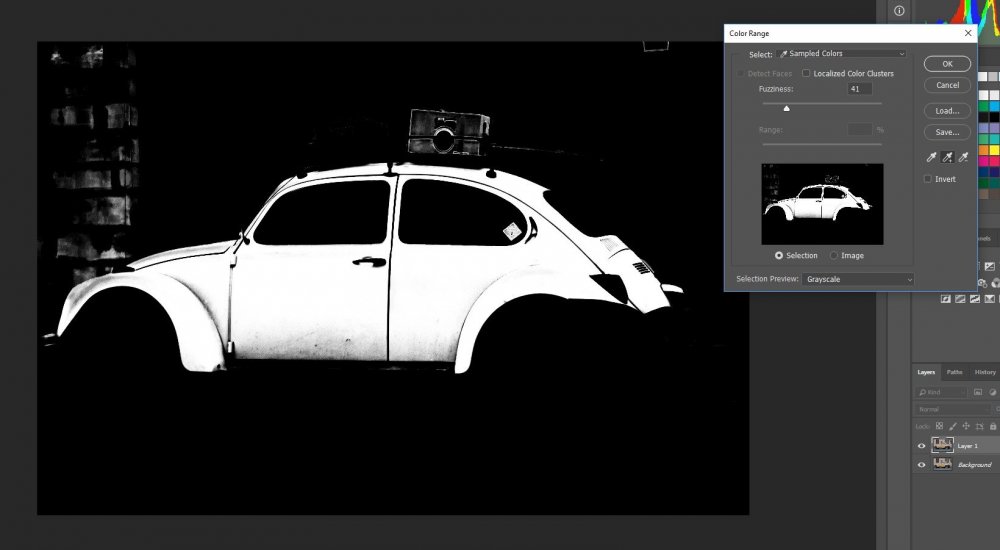The width and height of the screenshot is (1000, 550).
Task: Switch to the History tab
Action: tap(985, 372)
